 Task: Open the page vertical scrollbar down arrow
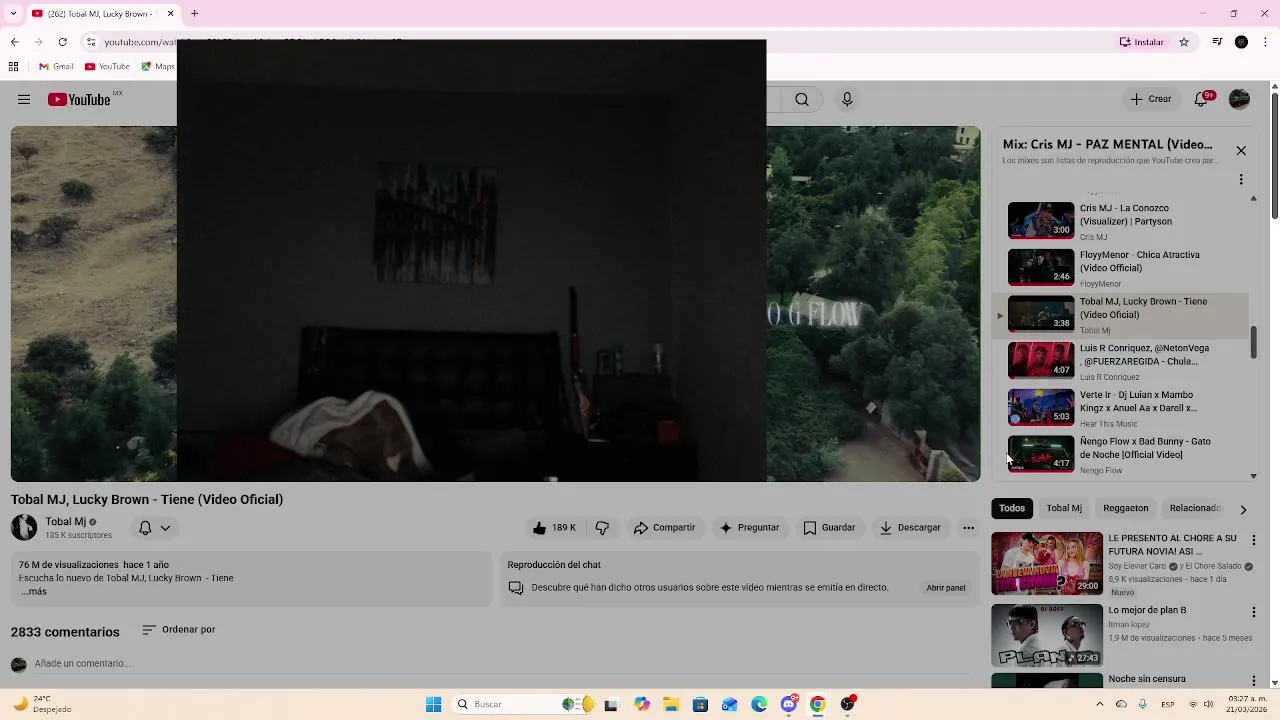1273,682
